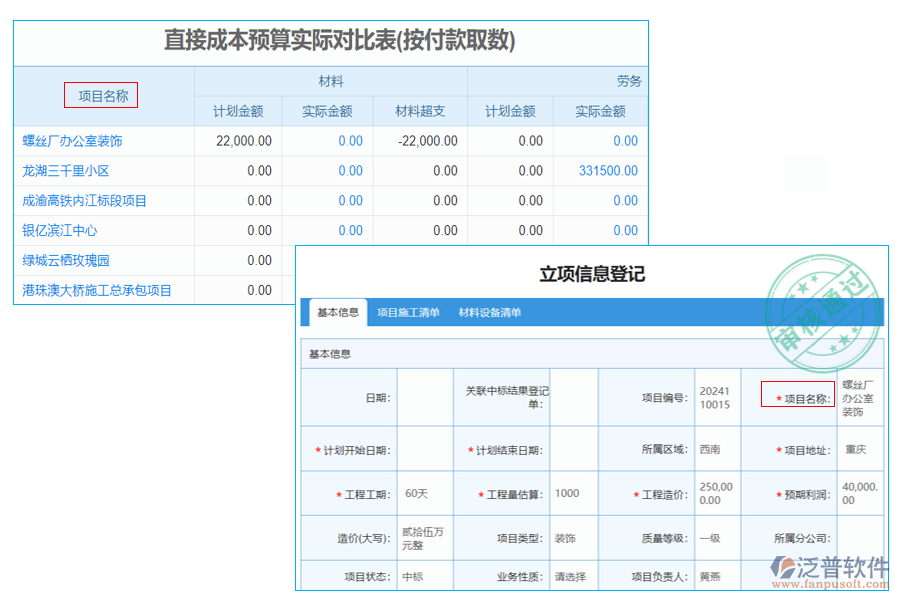Image resolution: width=900 pixels, height=600 pixels.
Task: Select the 基本信息 tab
Action: click(x=337, y=310)
